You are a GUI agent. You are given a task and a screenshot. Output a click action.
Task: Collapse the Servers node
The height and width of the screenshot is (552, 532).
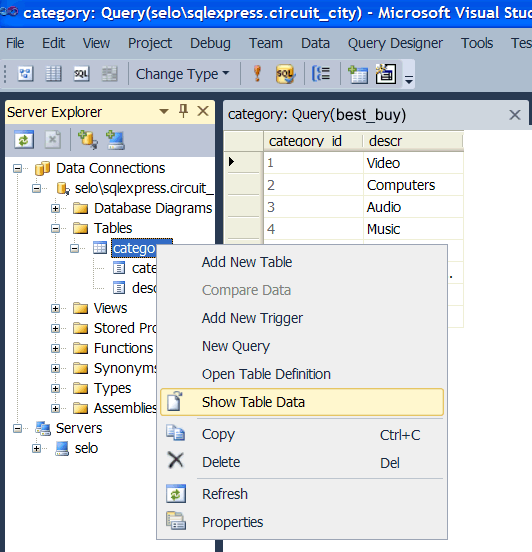coord(17,428)
